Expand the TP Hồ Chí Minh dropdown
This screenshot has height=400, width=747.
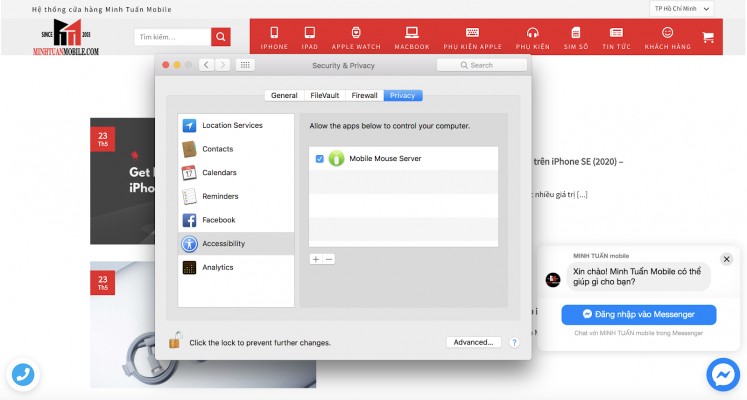pos(682,9)
